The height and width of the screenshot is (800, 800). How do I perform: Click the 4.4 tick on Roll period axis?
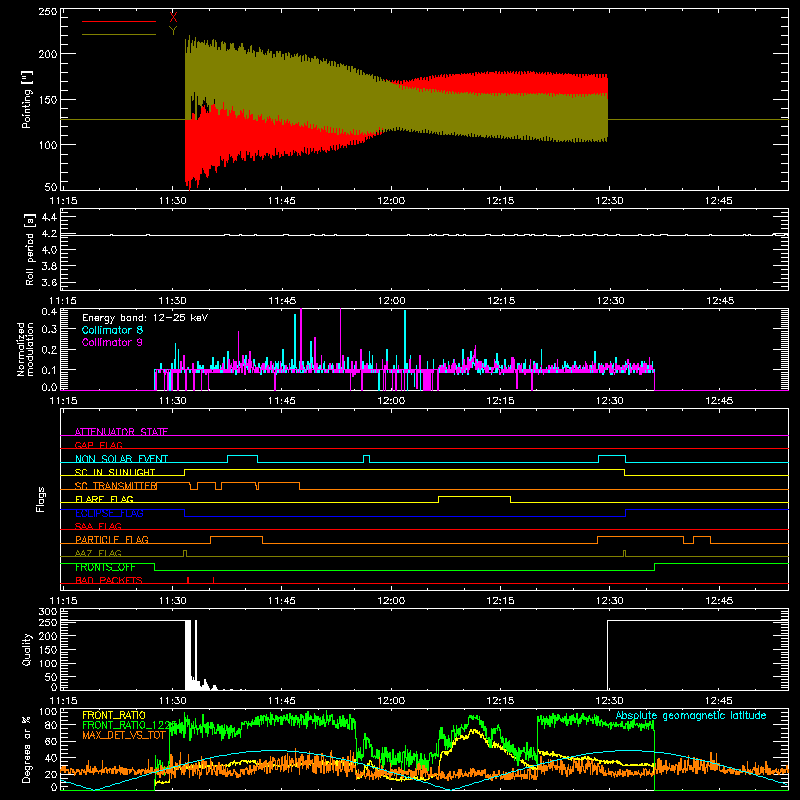click(49, 217)
